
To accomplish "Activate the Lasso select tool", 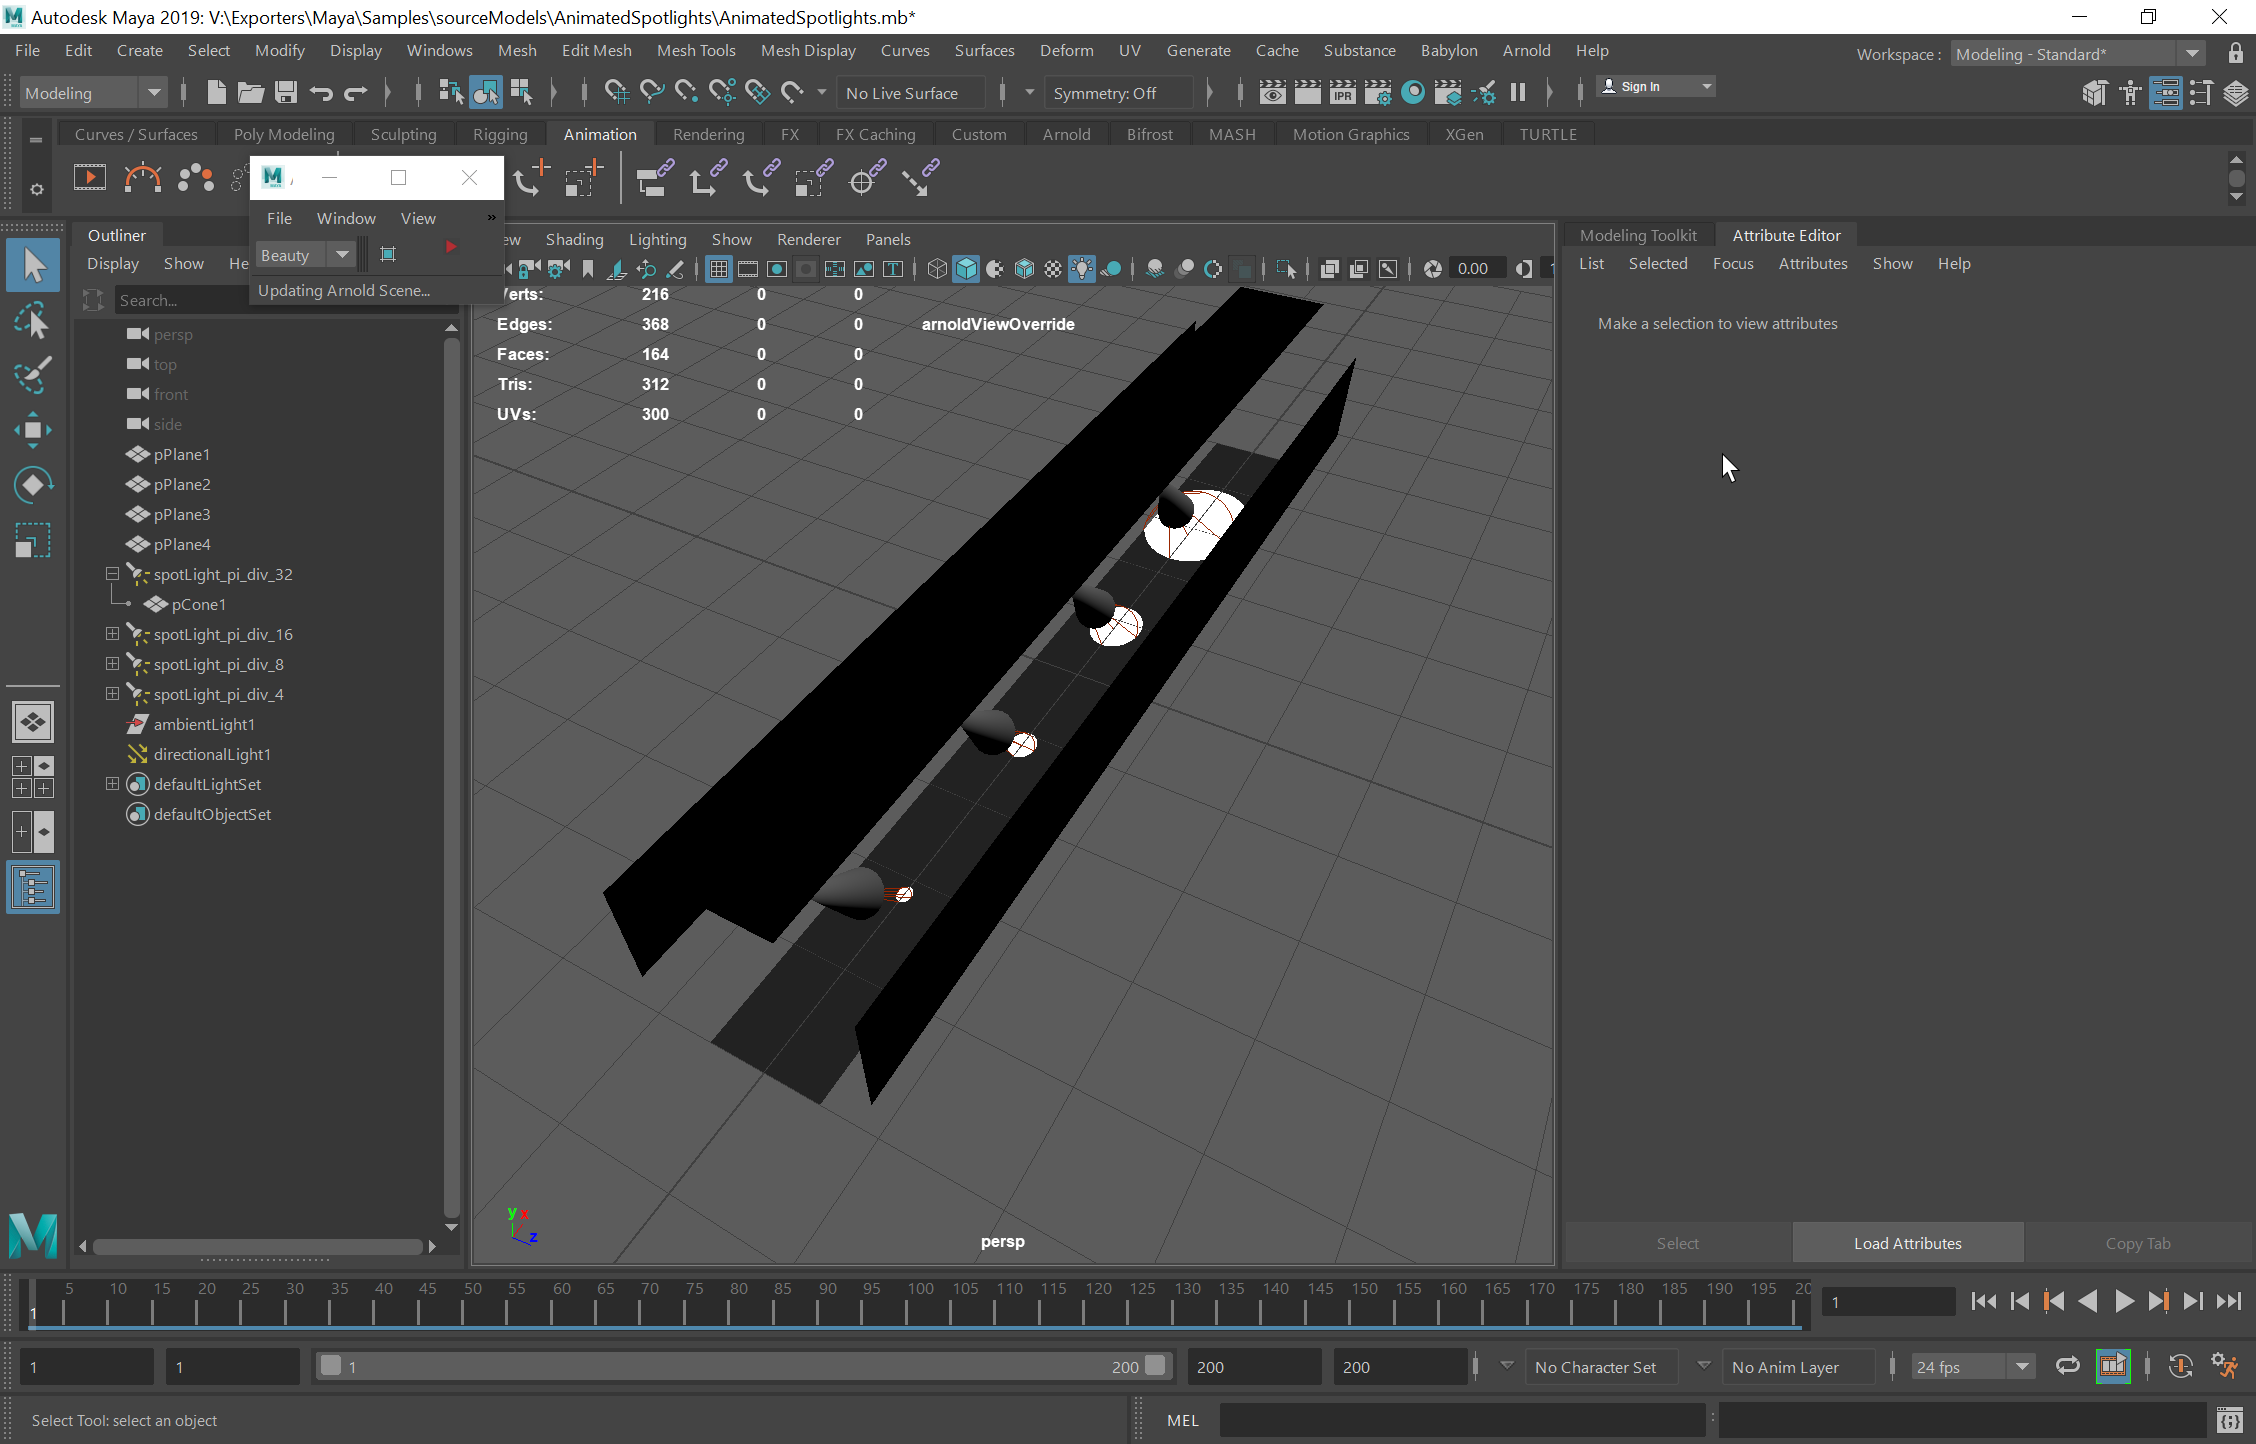I will click(33, 321).
